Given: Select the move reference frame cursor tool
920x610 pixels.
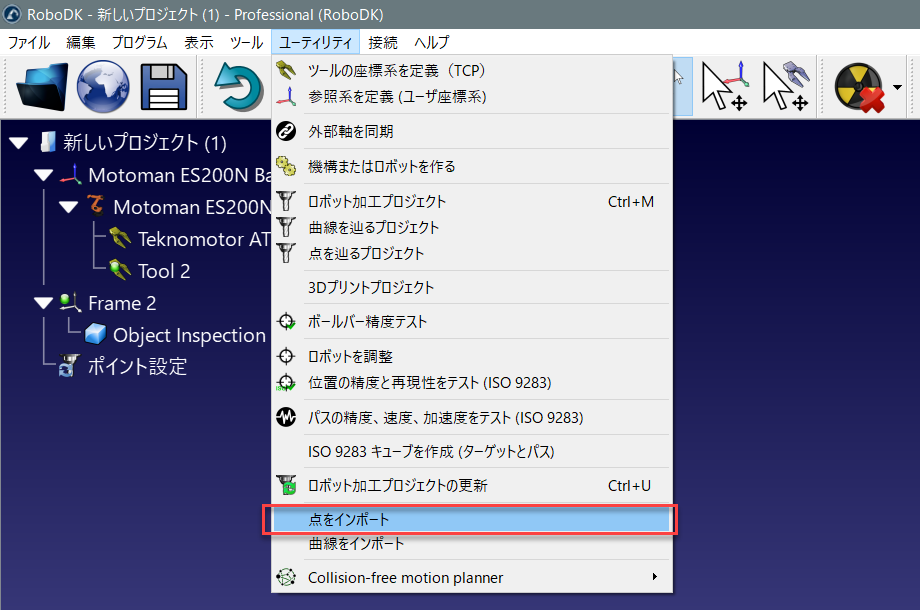Looking at the screenshot, I should (x=725, y=86).
